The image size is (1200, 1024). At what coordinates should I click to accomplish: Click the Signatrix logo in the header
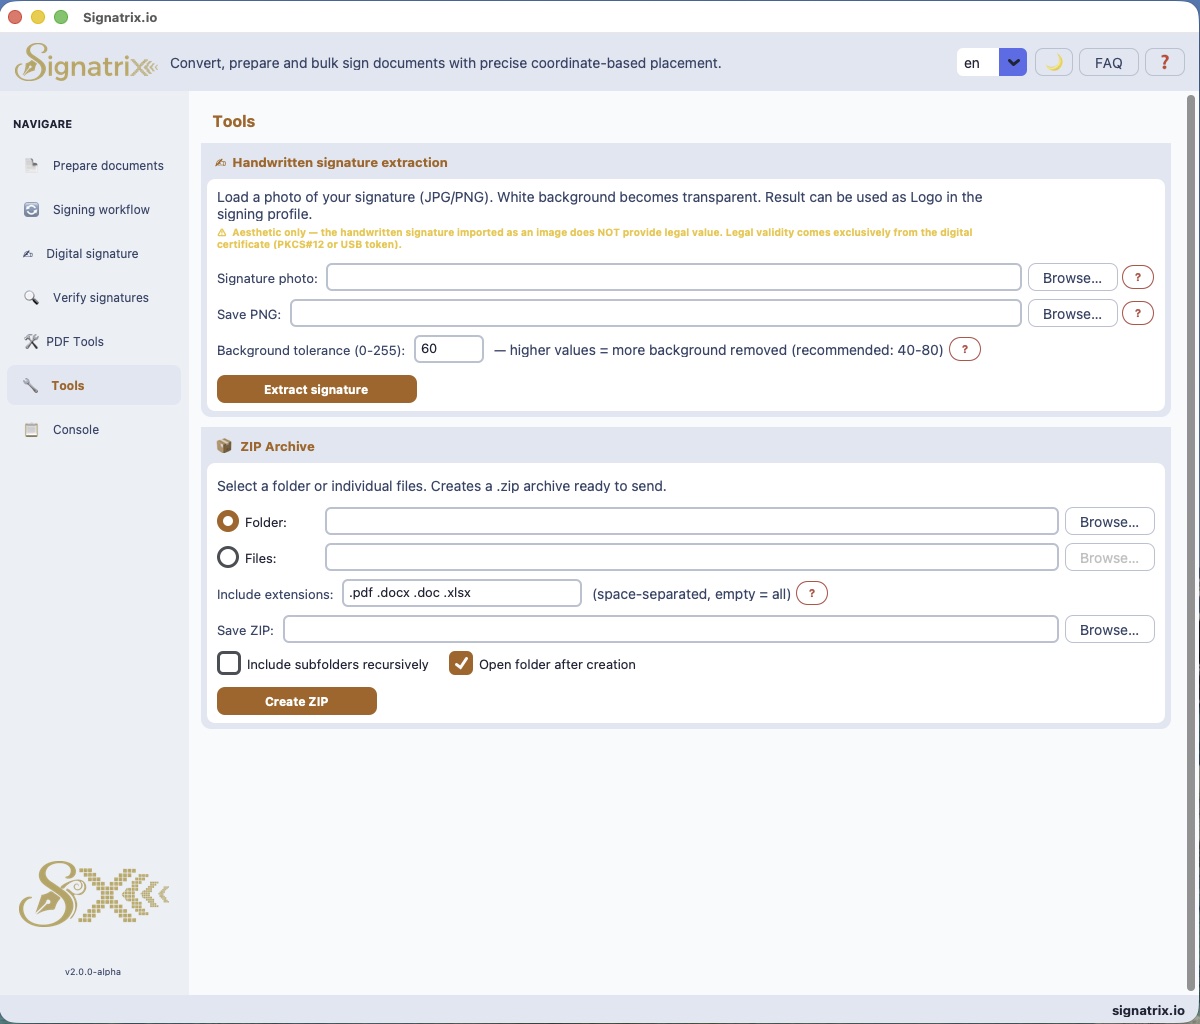click(x=85, y=62)
